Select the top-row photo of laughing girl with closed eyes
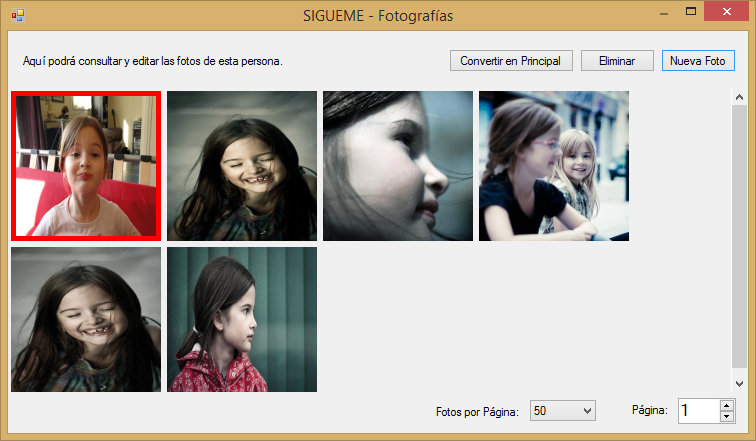This screenshot has width=756, height=441. 242,166
